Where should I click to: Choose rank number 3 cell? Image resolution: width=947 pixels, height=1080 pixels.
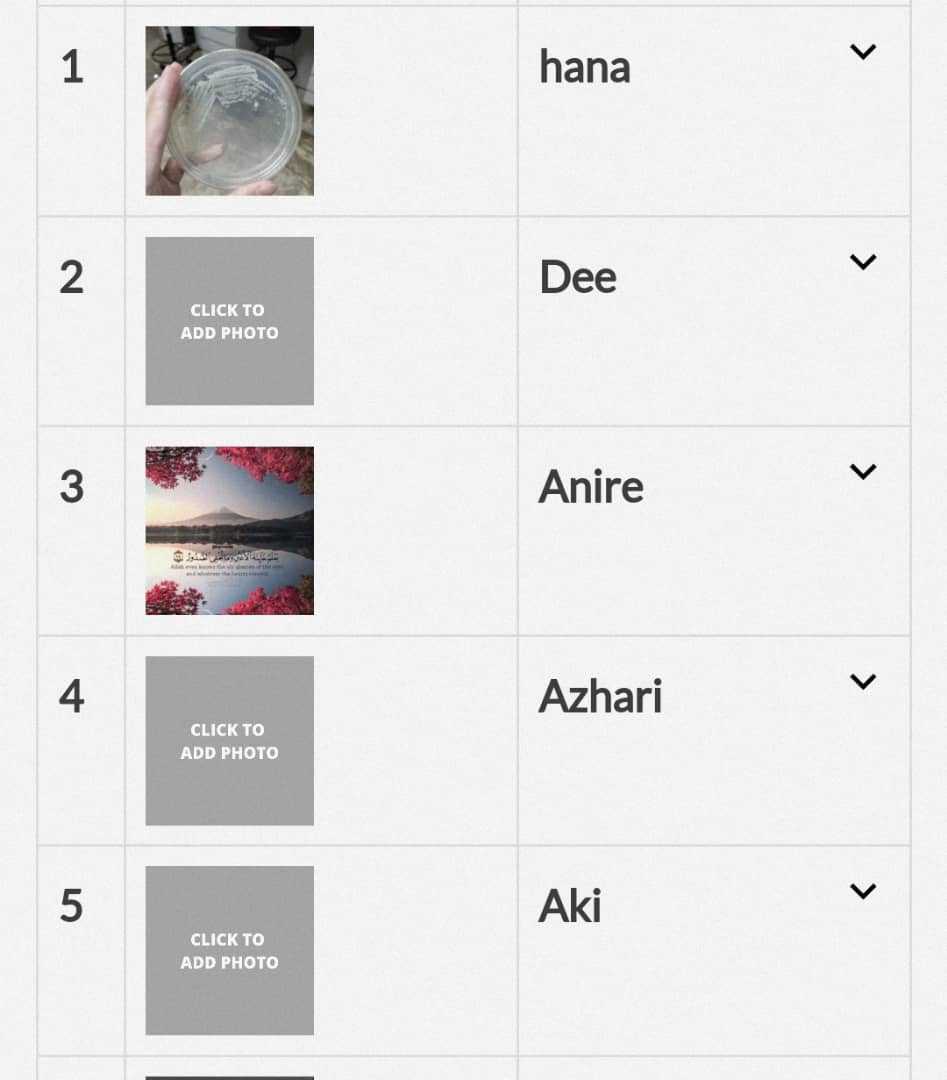click(x=81, y=530)
